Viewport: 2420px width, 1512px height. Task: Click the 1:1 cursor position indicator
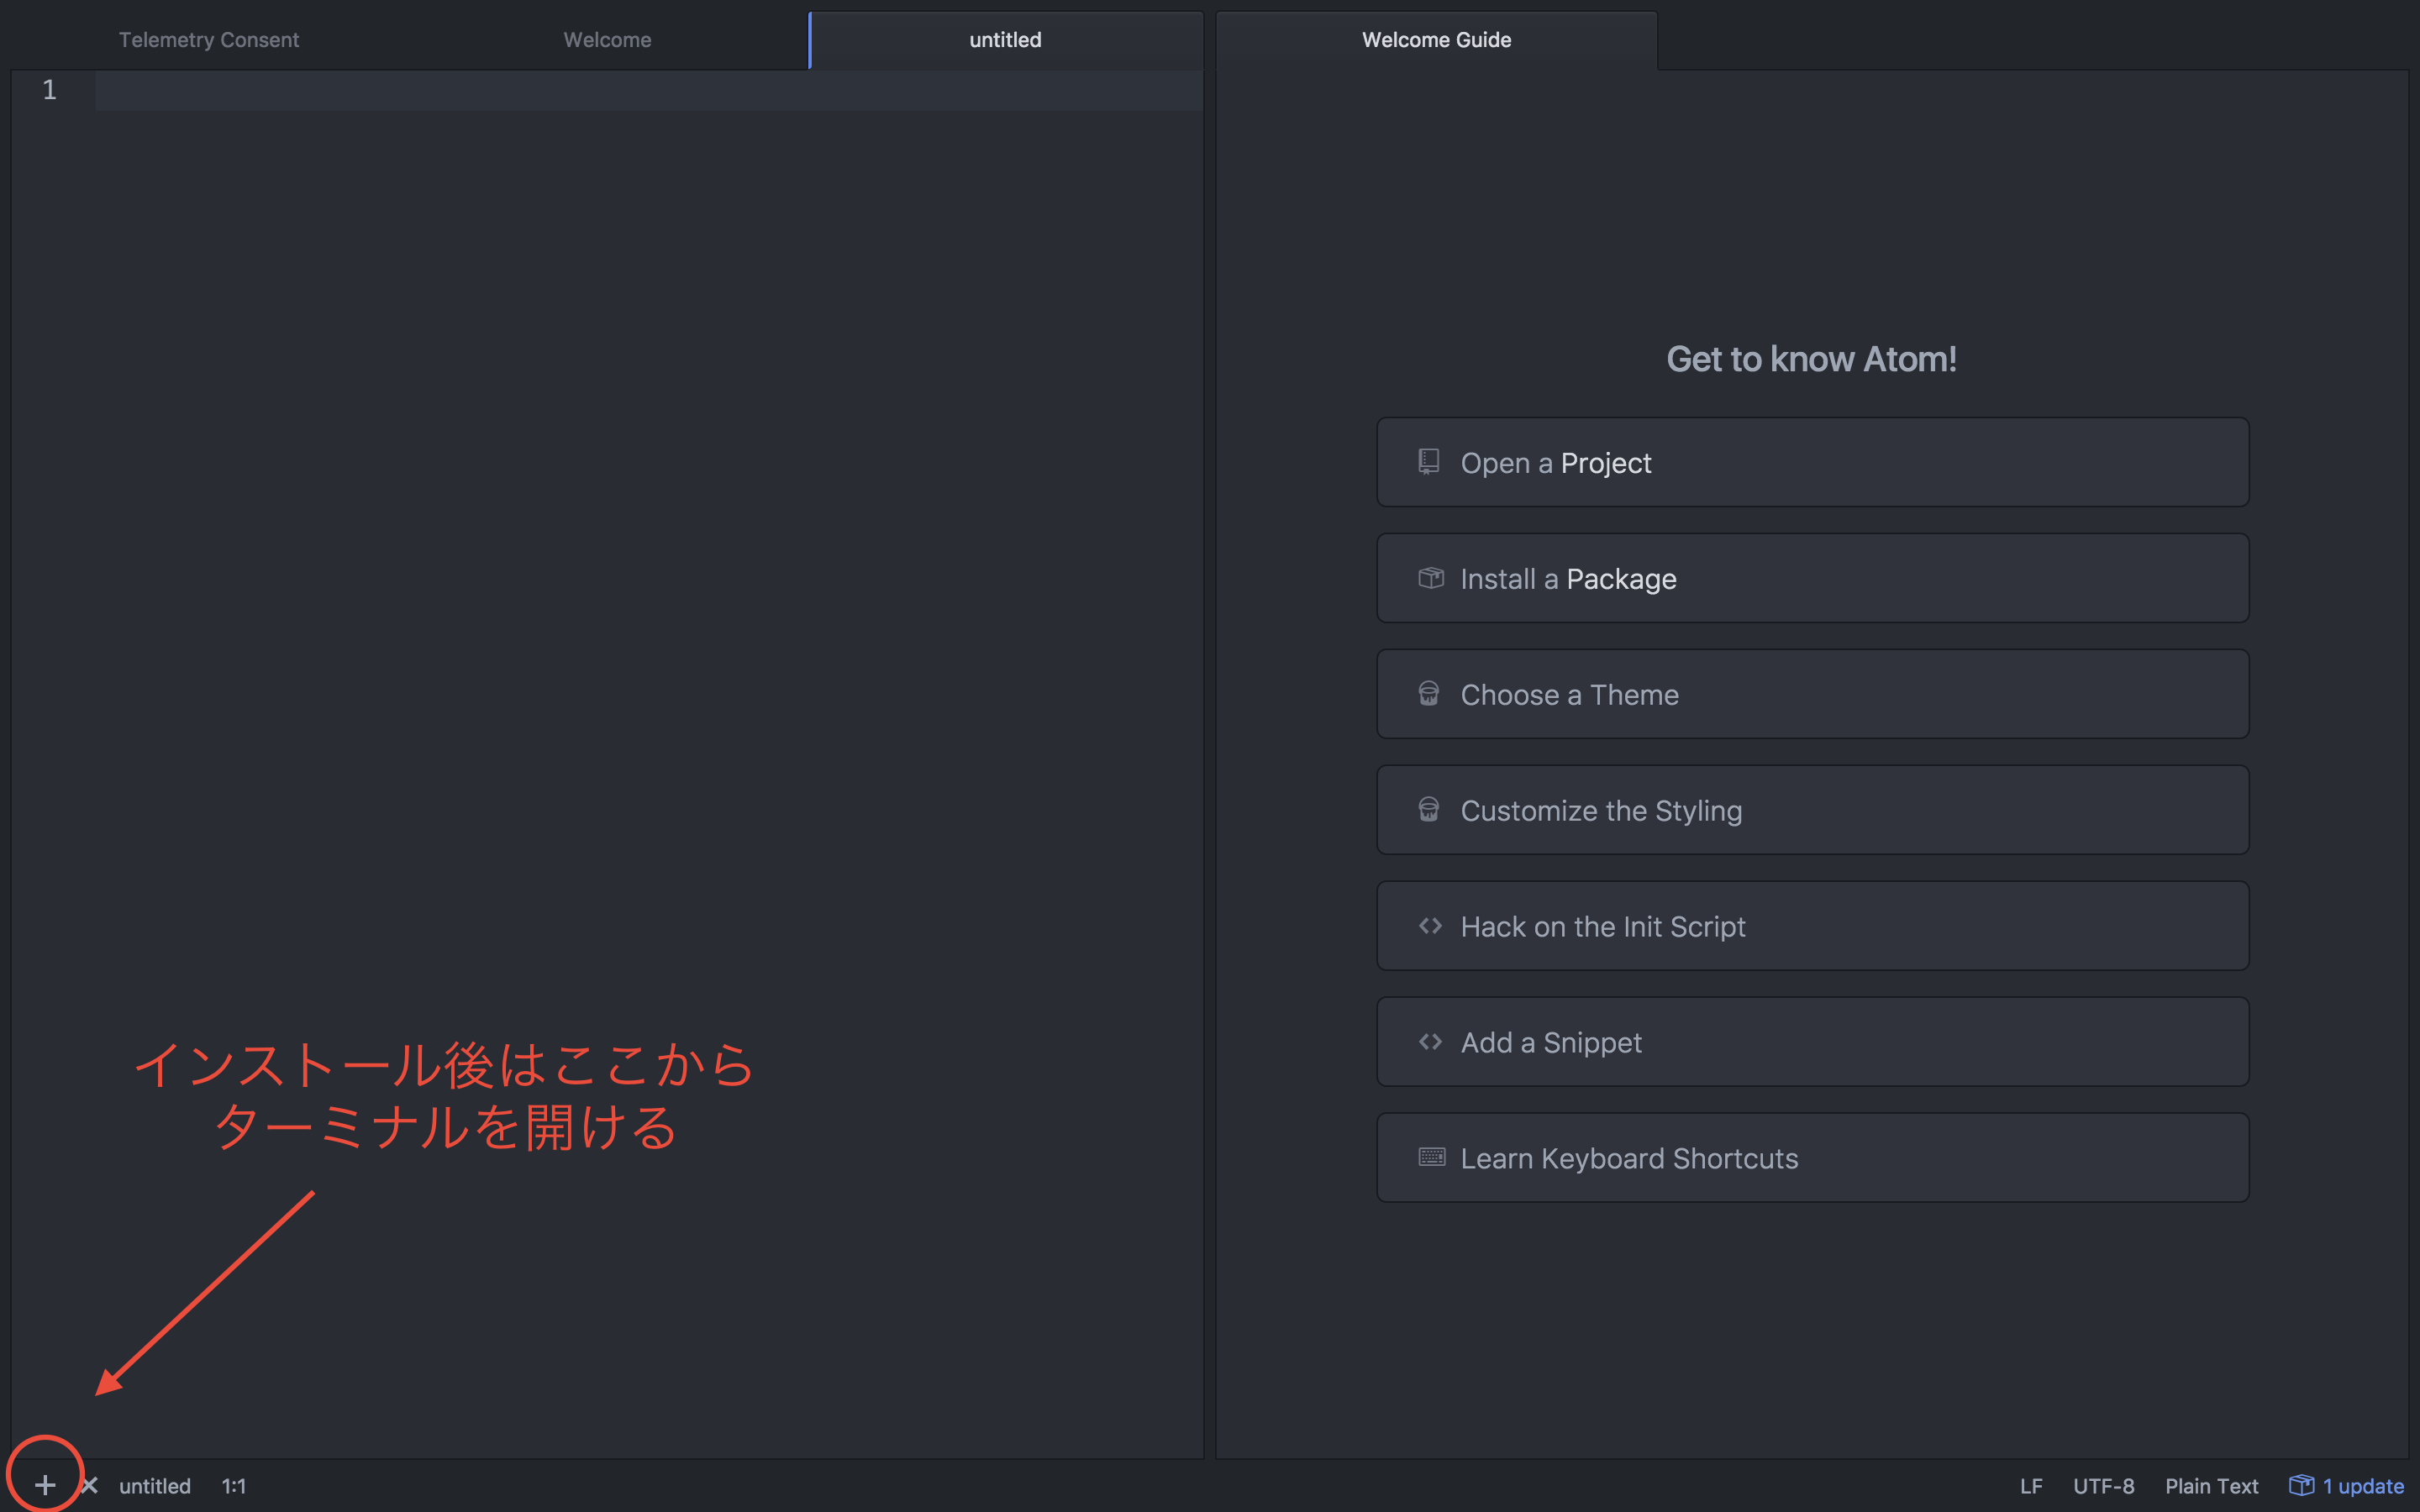pos(234,1486)
